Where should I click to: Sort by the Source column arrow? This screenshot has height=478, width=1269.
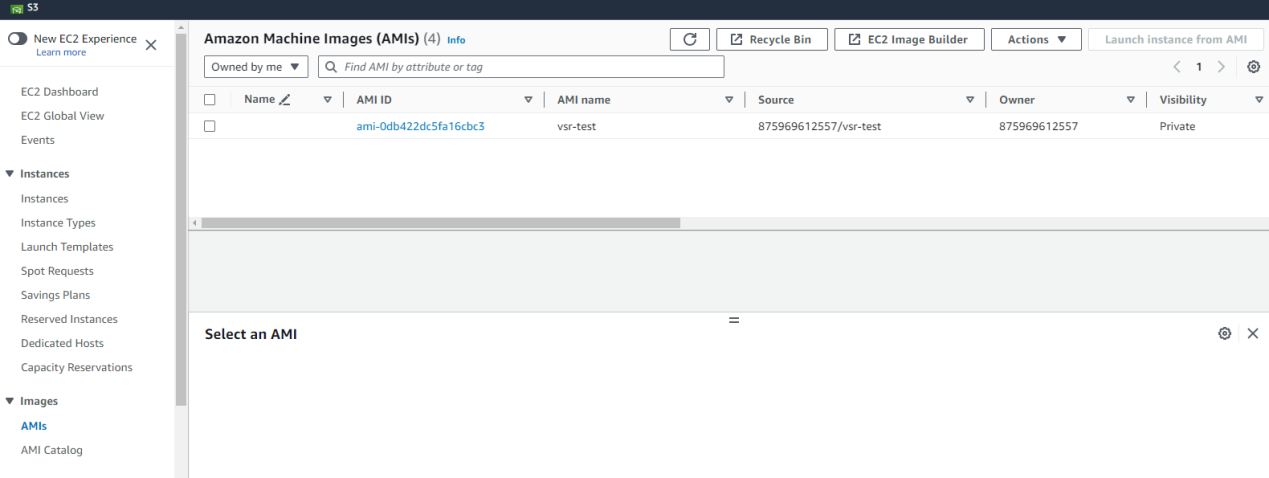pos(970,100)
